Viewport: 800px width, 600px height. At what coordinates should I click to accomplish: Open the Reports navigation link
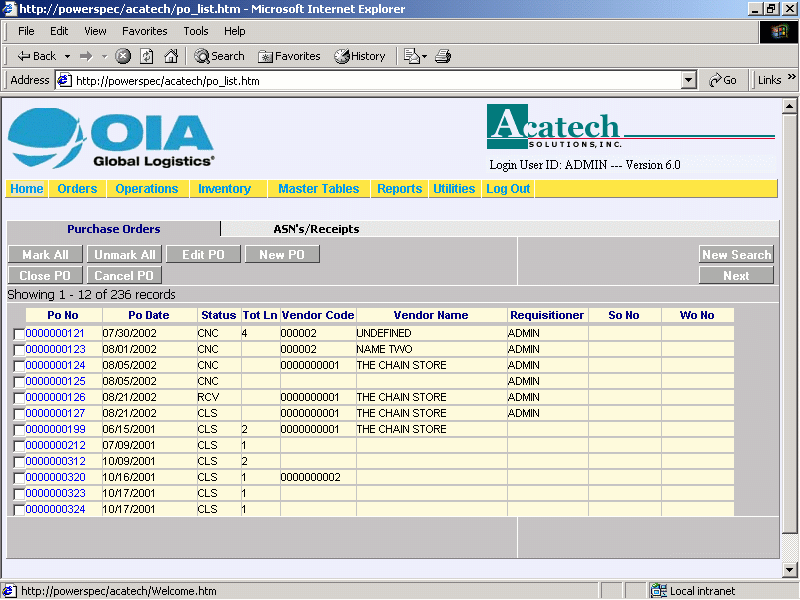(x=399, y=189)
